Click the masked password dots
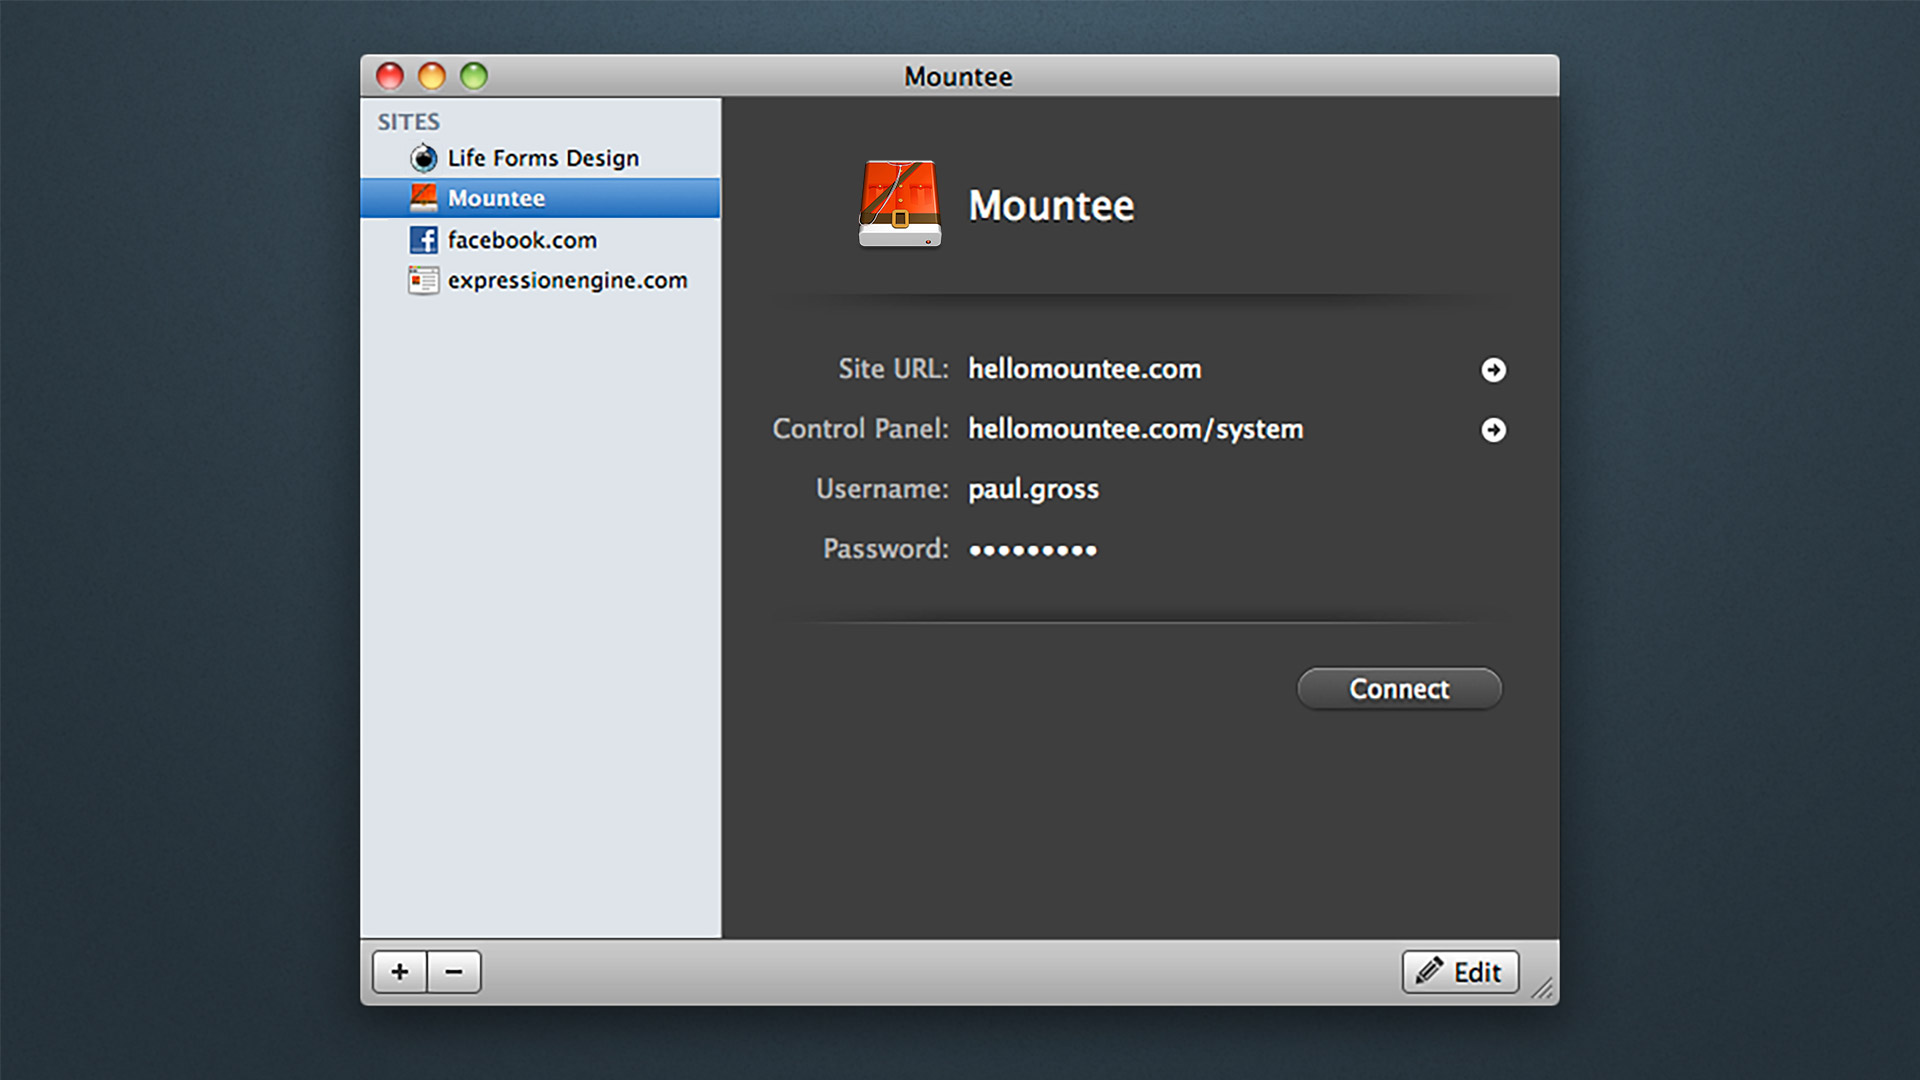 (1033, 550)
